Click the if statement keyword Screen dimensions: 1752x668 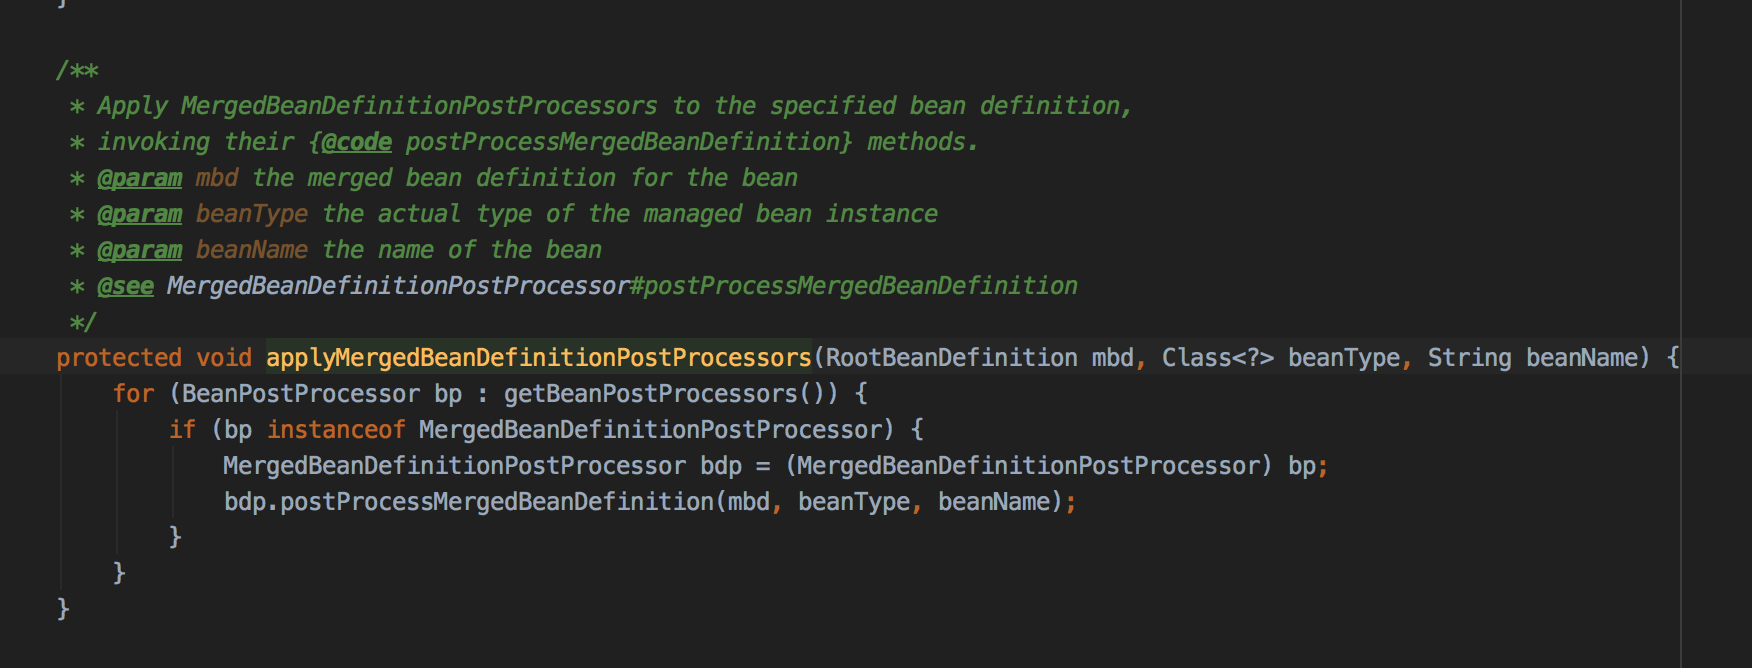pyautogui.click(x=182, y=430)
